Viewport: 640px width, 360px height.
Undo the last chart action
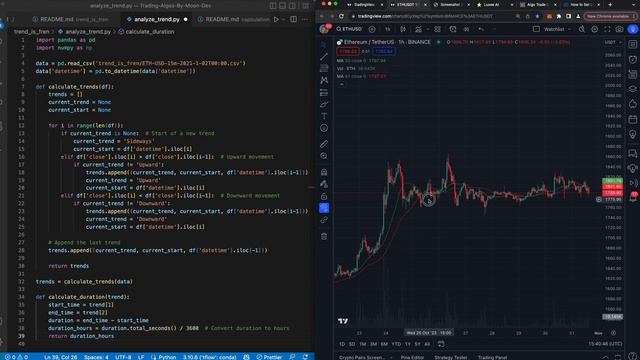click(481, 29)
